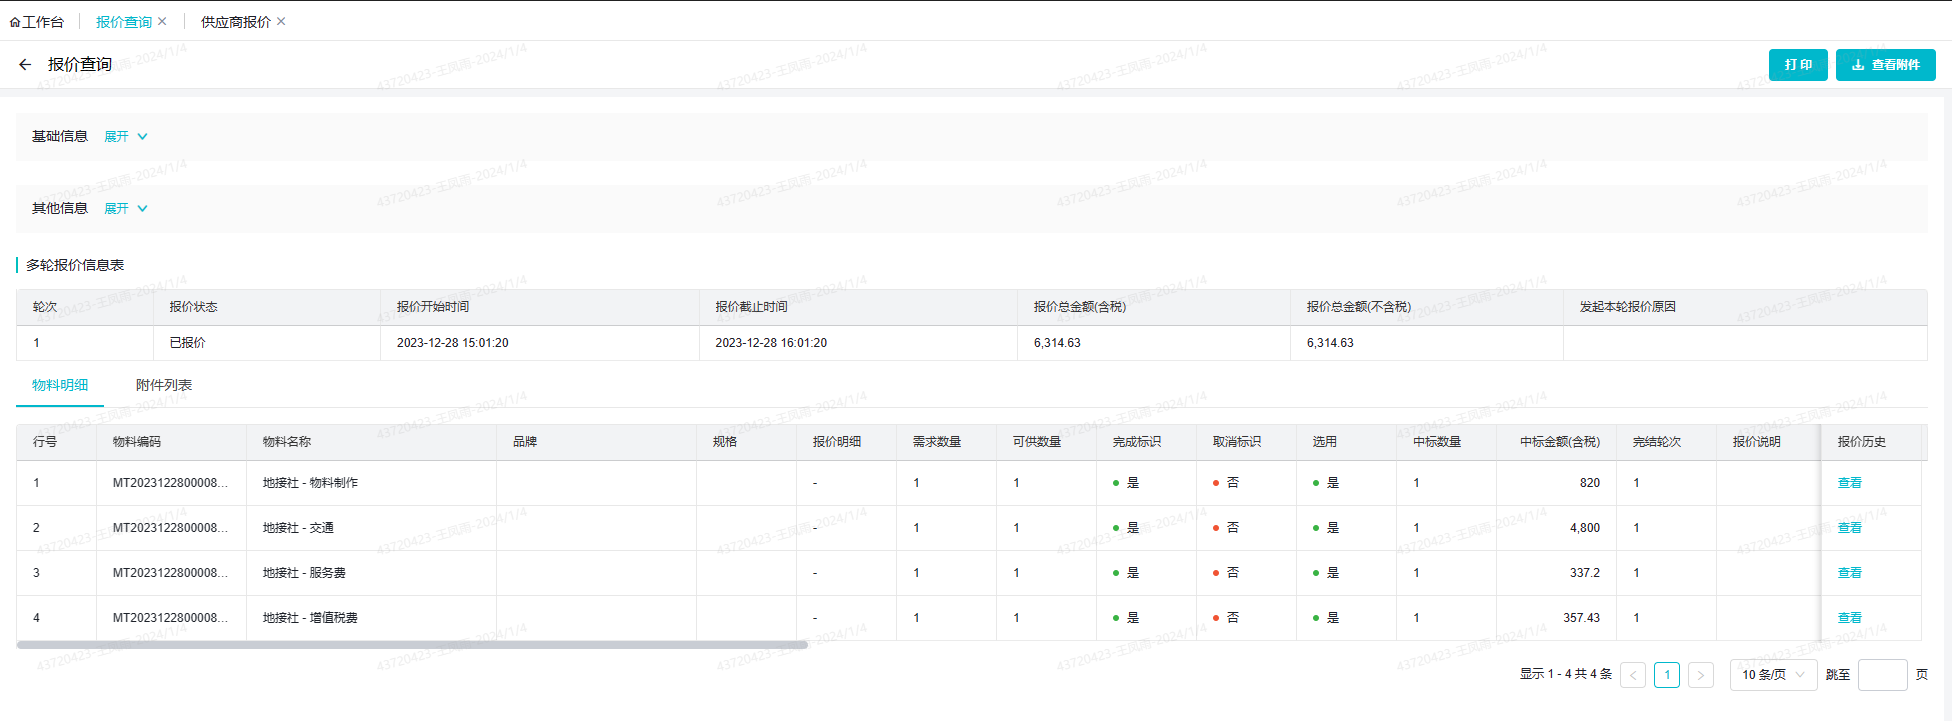Open 查看 link for 地接社 - 服务费

point(1849,573)
